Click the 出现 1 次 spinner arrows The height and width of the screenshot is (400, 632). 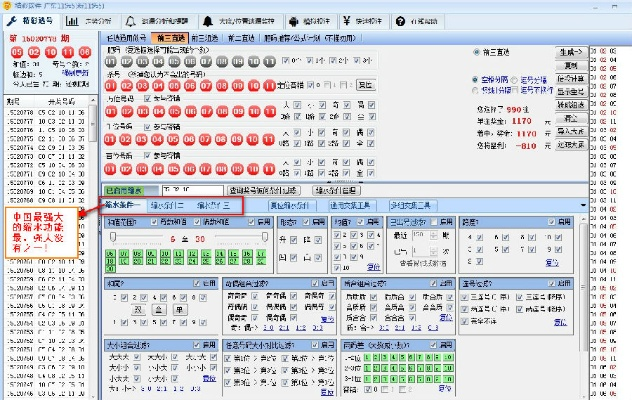(434, 252)
